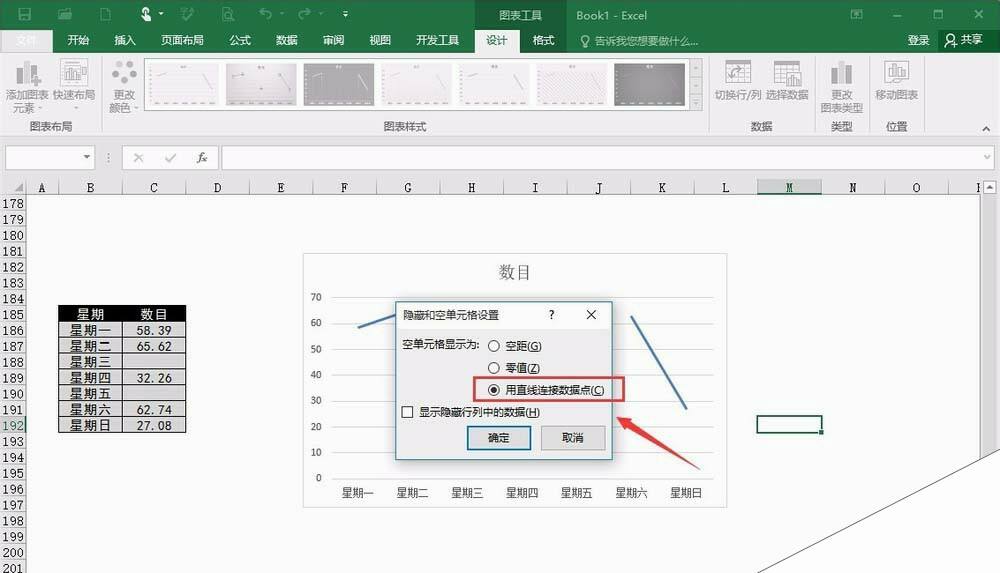The width and height of the screenshot is (1000, 573).
Task: Click cell containing 58.39
Action: click(154, 331)
